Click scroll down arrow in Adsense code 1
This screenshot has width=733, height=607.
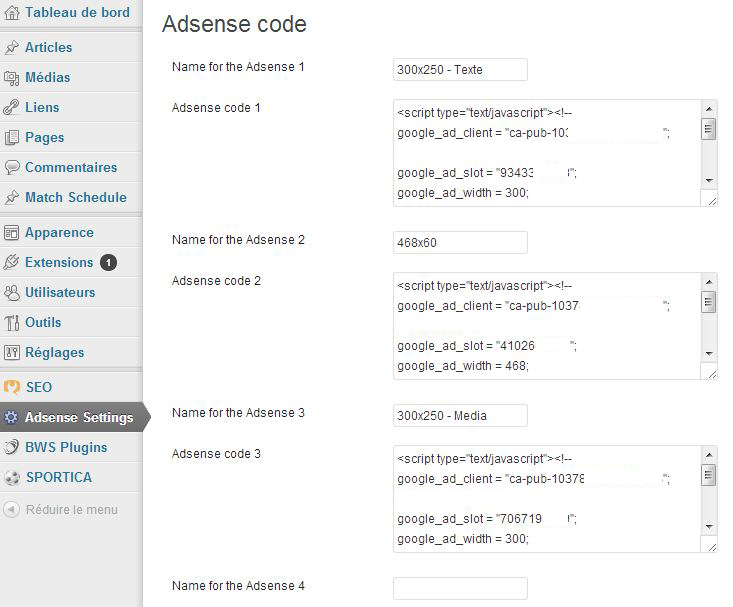709,181
